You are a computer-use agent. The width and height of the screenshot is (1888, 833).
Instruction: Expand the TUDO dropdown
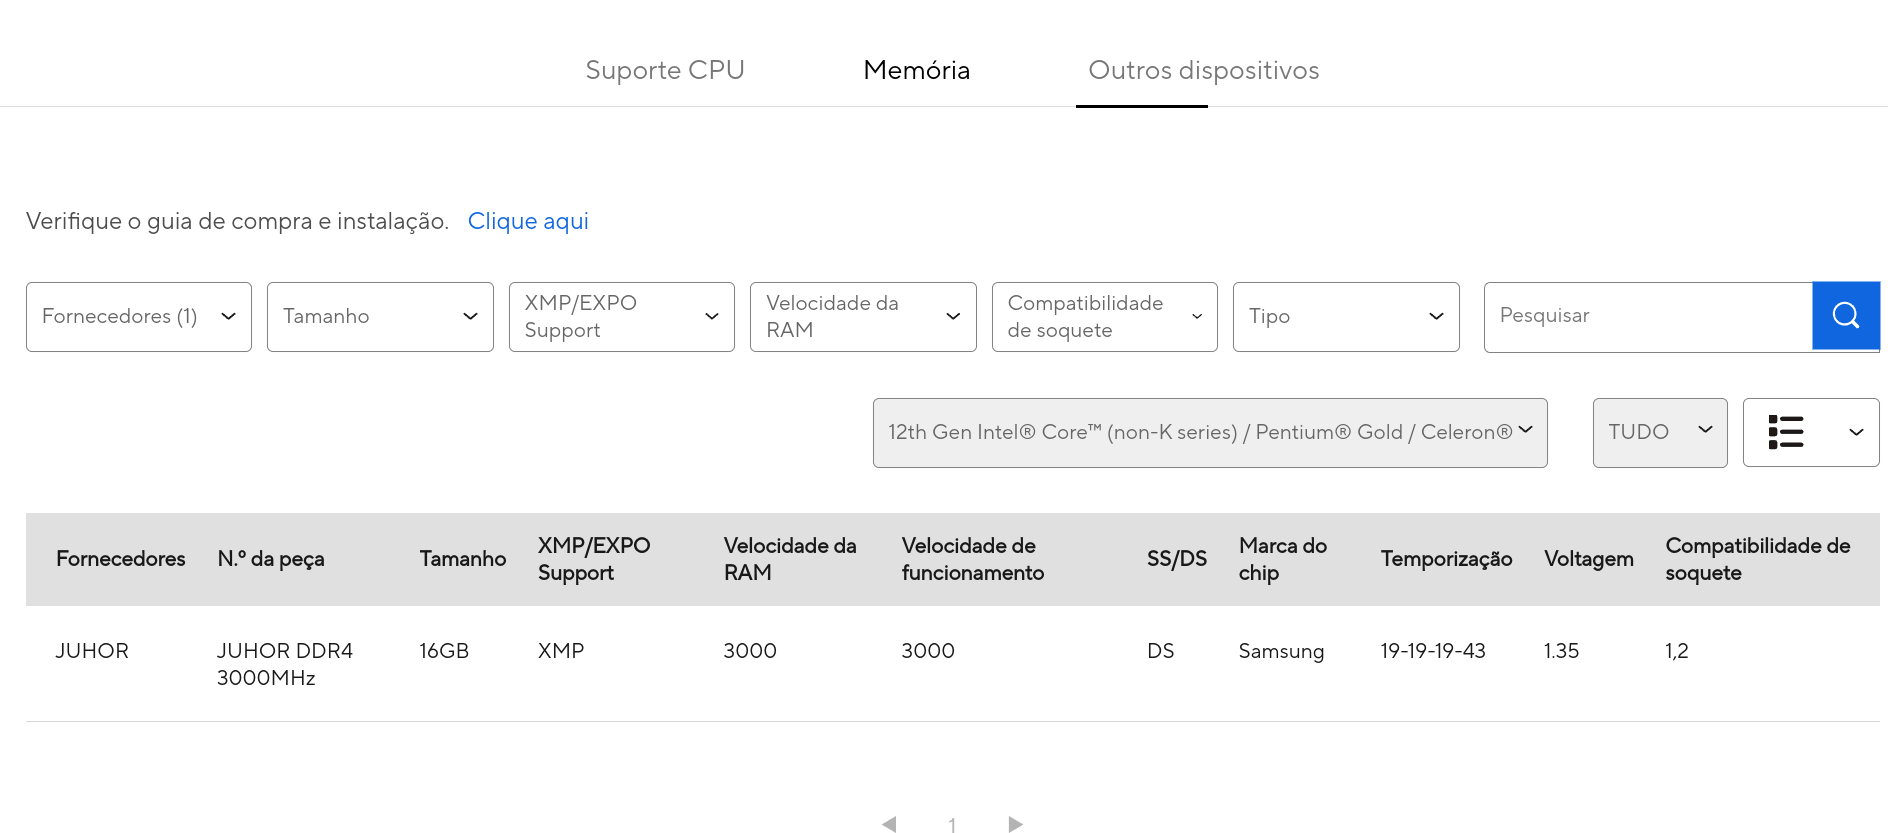tap(1660, 433)
